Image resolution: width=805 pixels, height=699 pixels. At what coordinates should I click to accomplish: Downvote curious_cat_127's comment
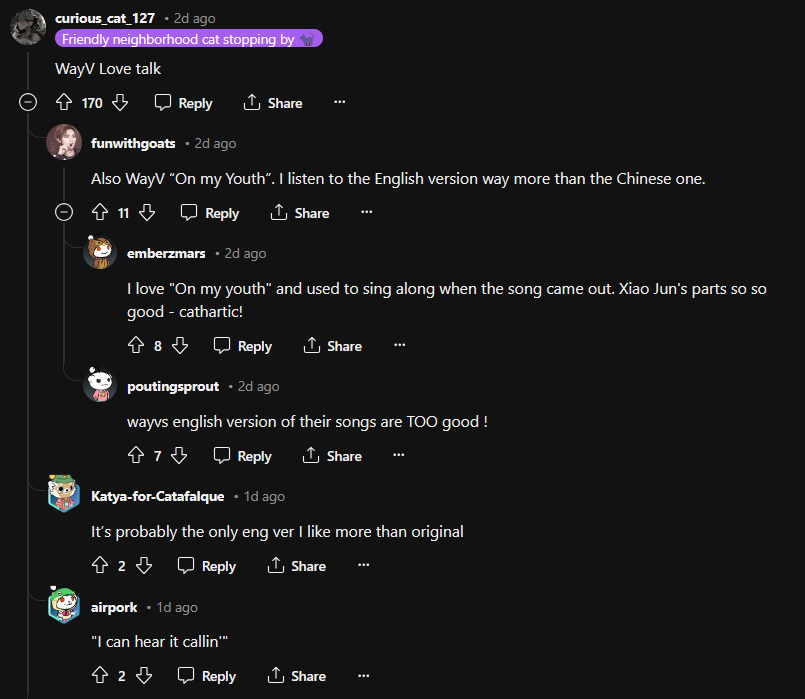coord(120,103)
